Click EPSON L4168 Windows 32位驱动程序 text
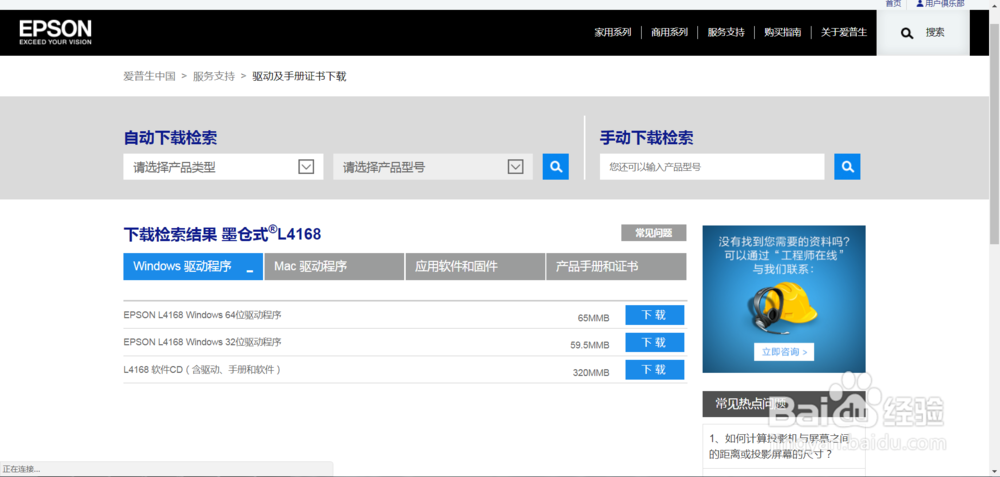This screenshot has width=1000, height=477. click(x=203, y=342)
